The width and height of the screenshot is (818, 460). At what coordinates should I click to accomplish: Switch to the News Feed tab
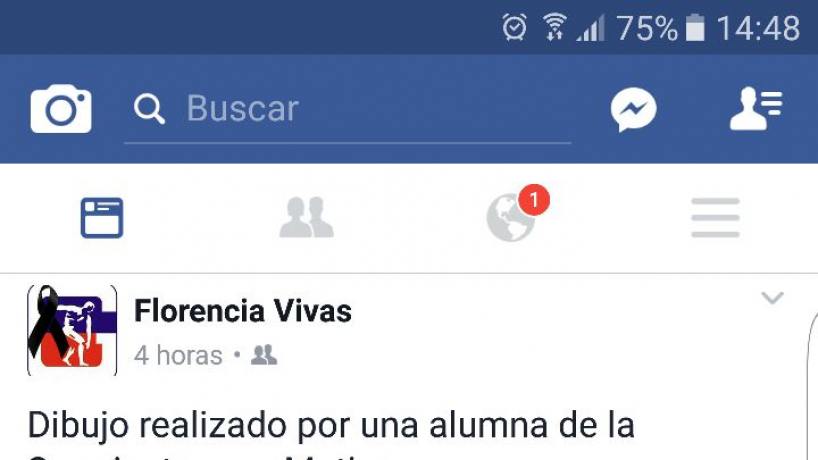tap(102, 217)
